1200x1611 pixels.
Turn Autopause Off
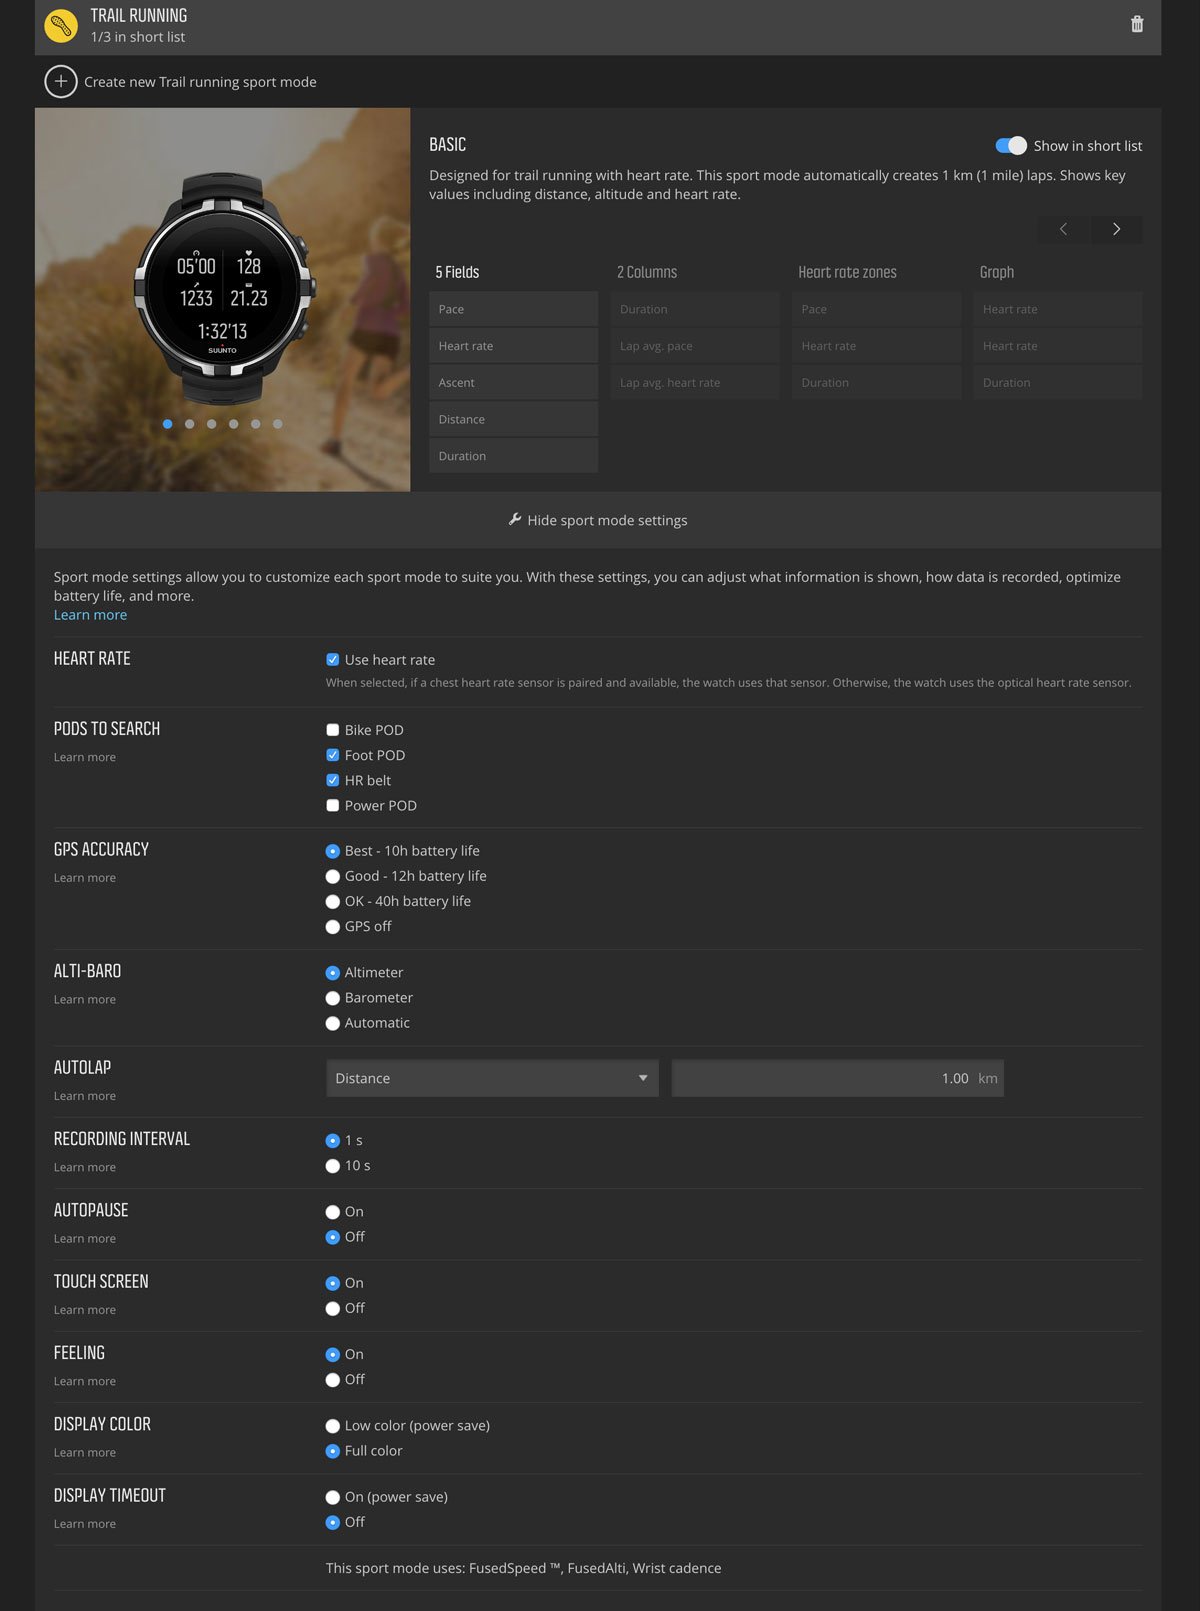(x=332, y=1237)
